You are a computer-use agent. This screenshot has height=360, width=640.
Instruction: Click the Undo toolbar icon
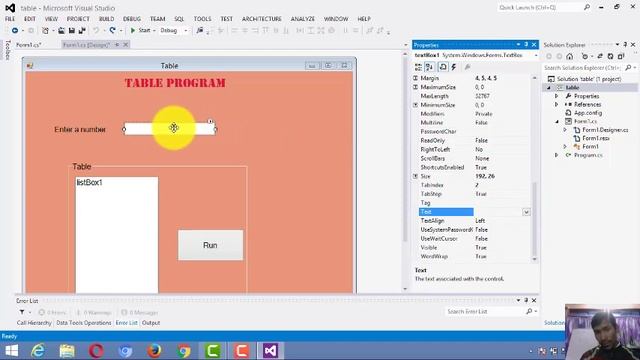click(96, 31)
